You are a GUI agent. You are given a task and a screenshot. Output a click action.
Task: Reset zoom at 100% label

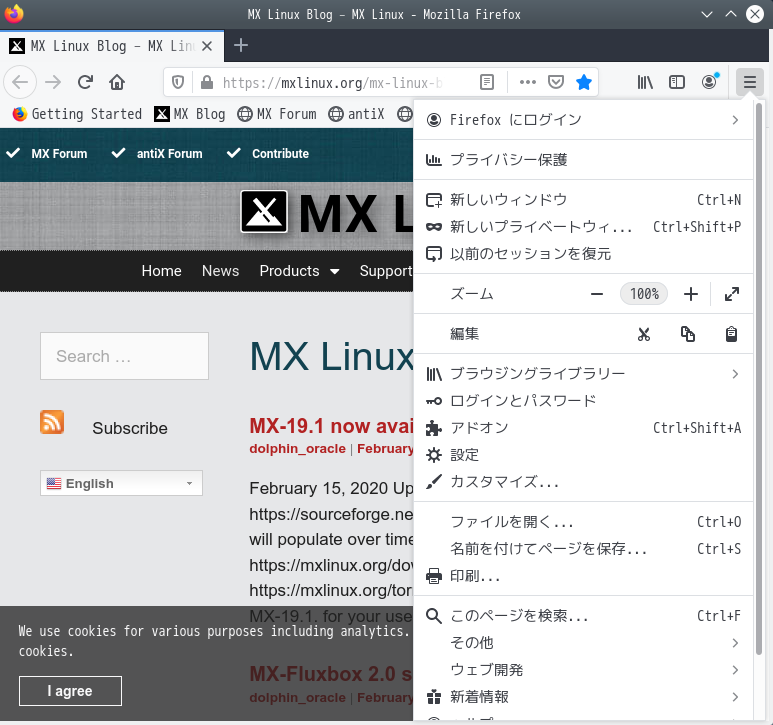(644, 294)
